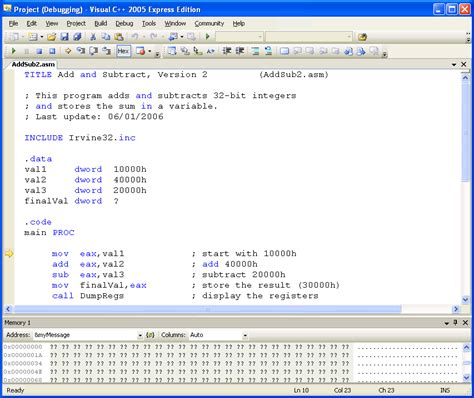Click the editor scroll right arrow

point(456,309)
